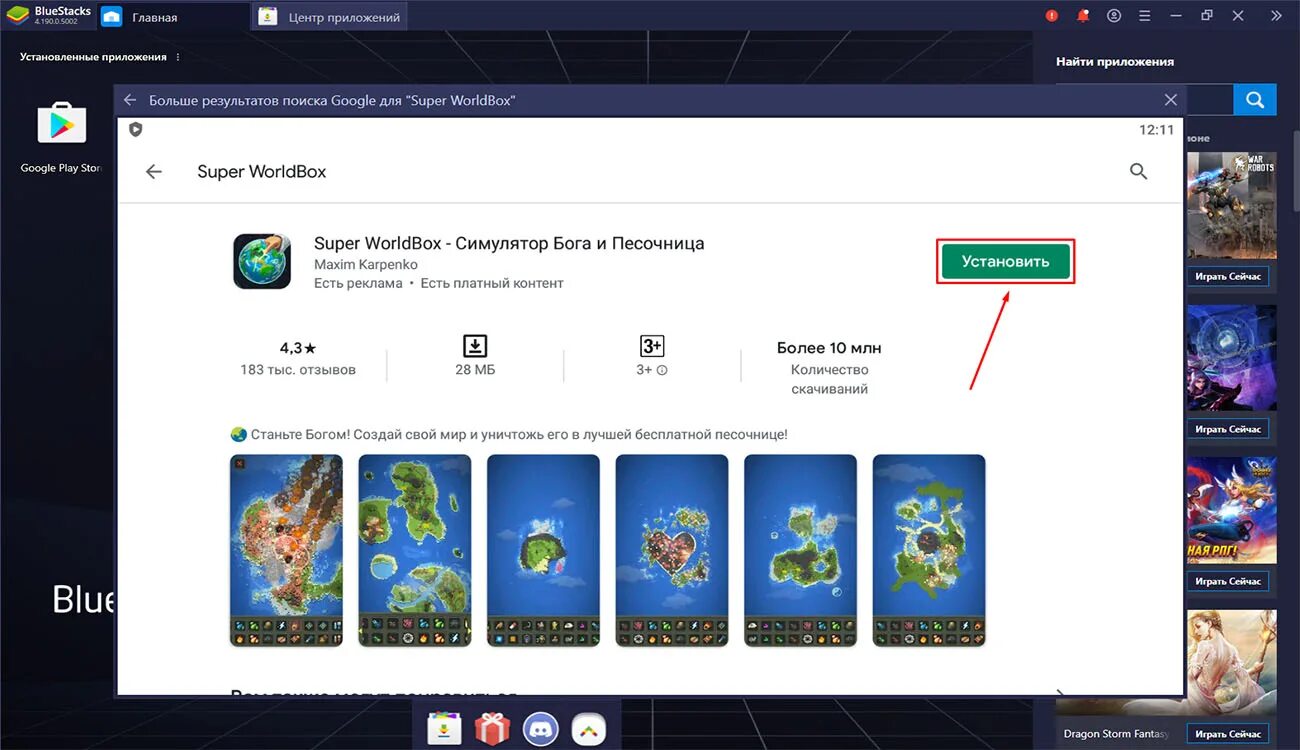Collapse sidebar with double chevron icon
The image size is (1300, 750).
1276,16
